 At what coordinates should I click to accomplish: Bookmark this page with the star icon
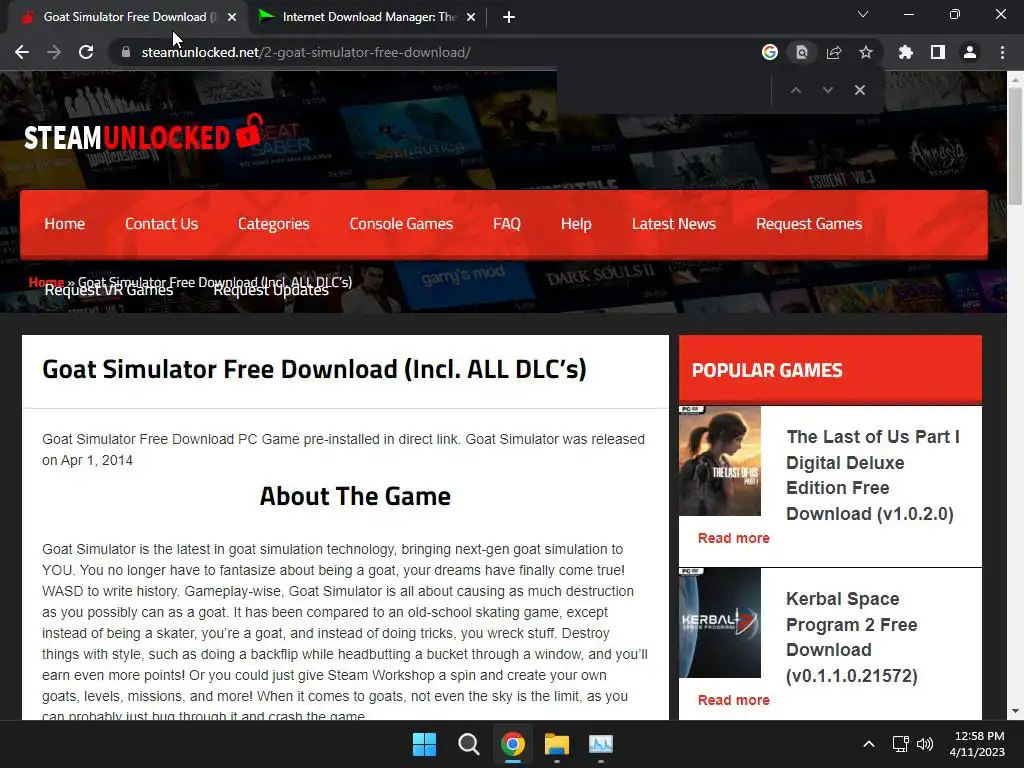point(866,52)
